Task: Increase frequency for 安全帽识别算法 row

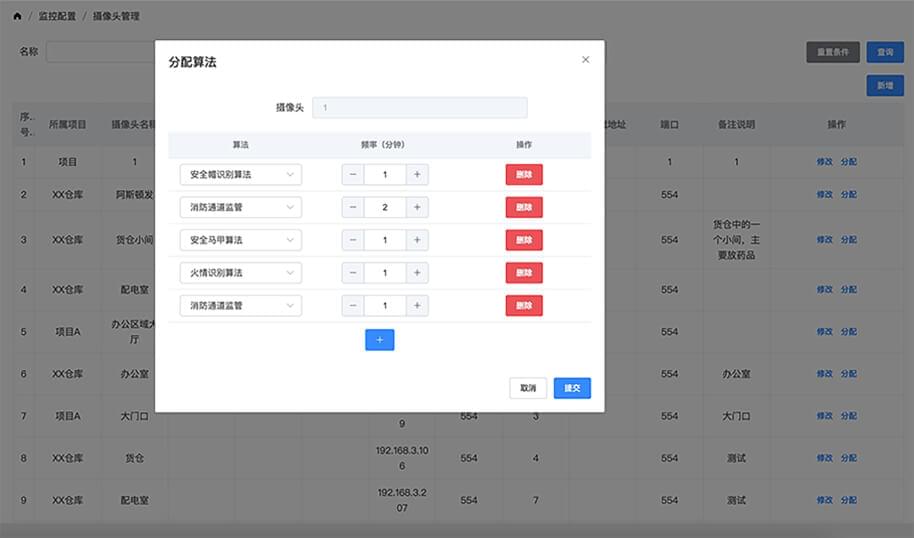Action: pos(417,175)
